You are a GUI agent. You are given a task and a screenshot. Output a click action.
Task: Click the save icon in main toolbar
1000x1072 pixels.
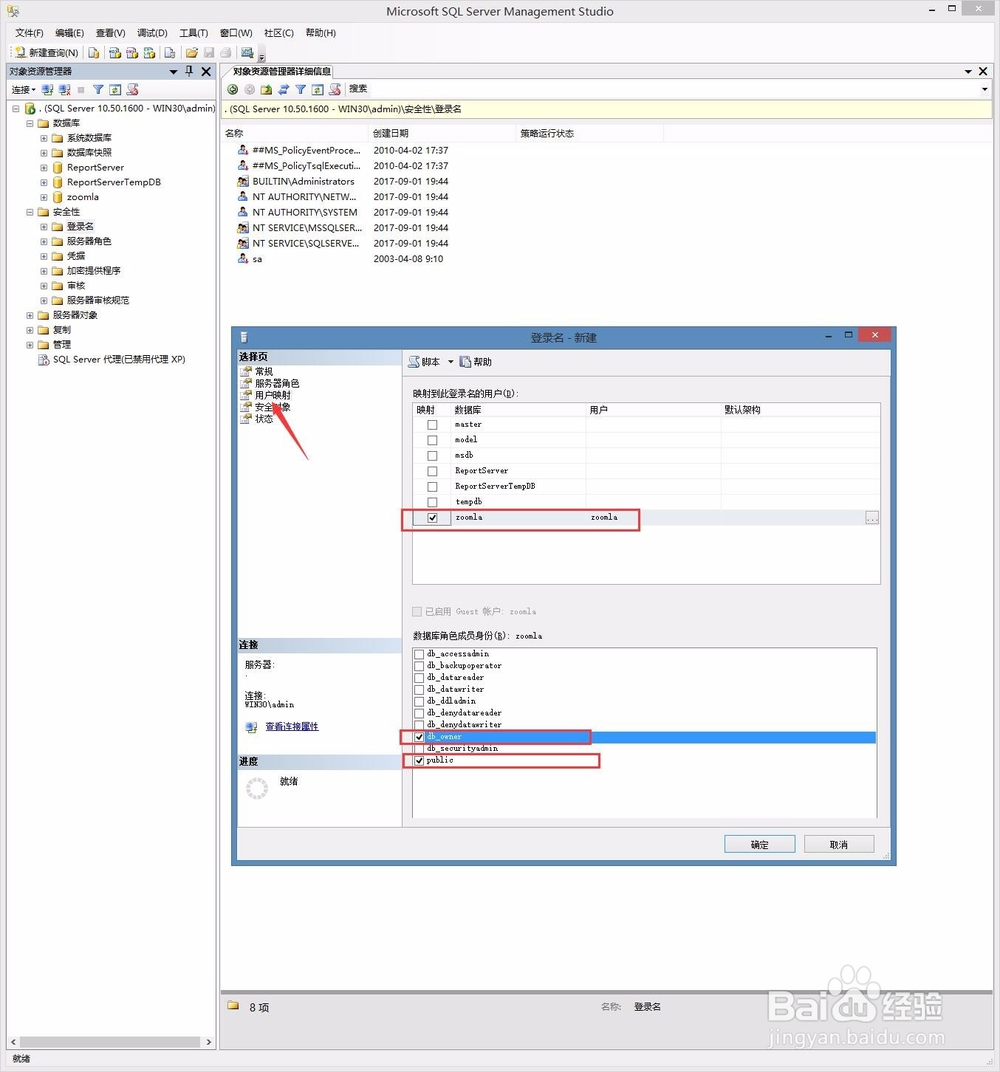209,53
